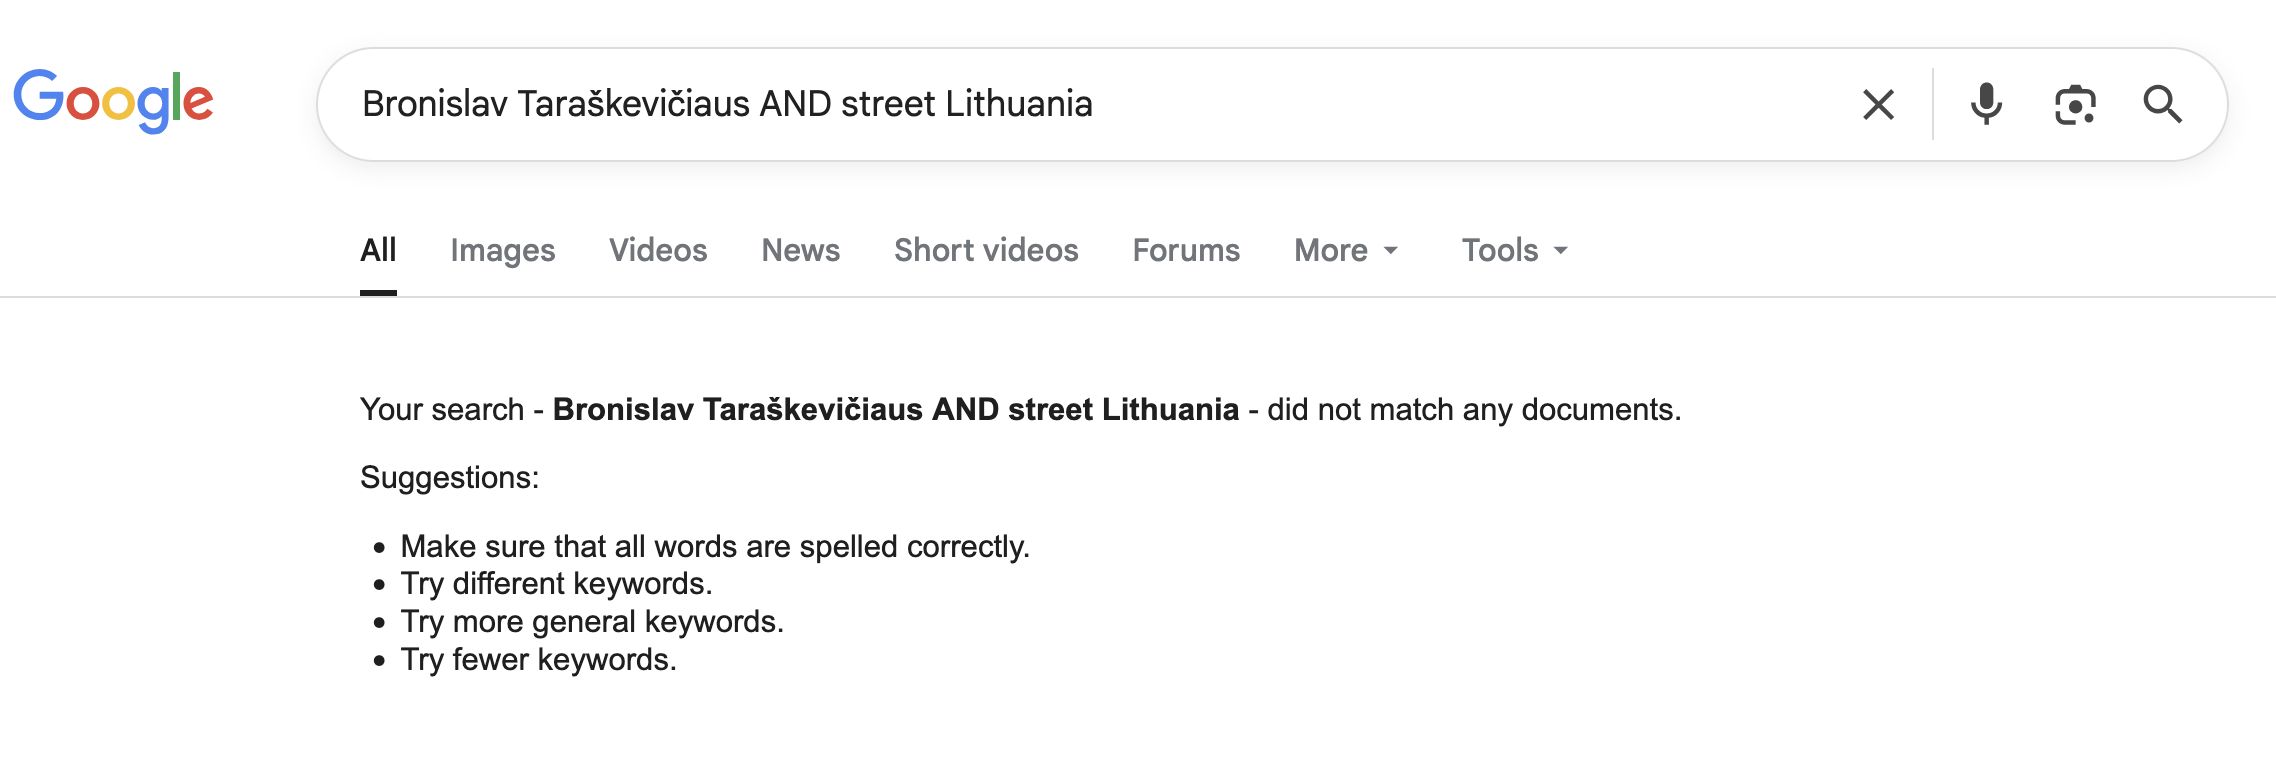Viewport: 2276px width, 774px height.
Task: Click the bold query in no-results message
Action: pos(895,410)
